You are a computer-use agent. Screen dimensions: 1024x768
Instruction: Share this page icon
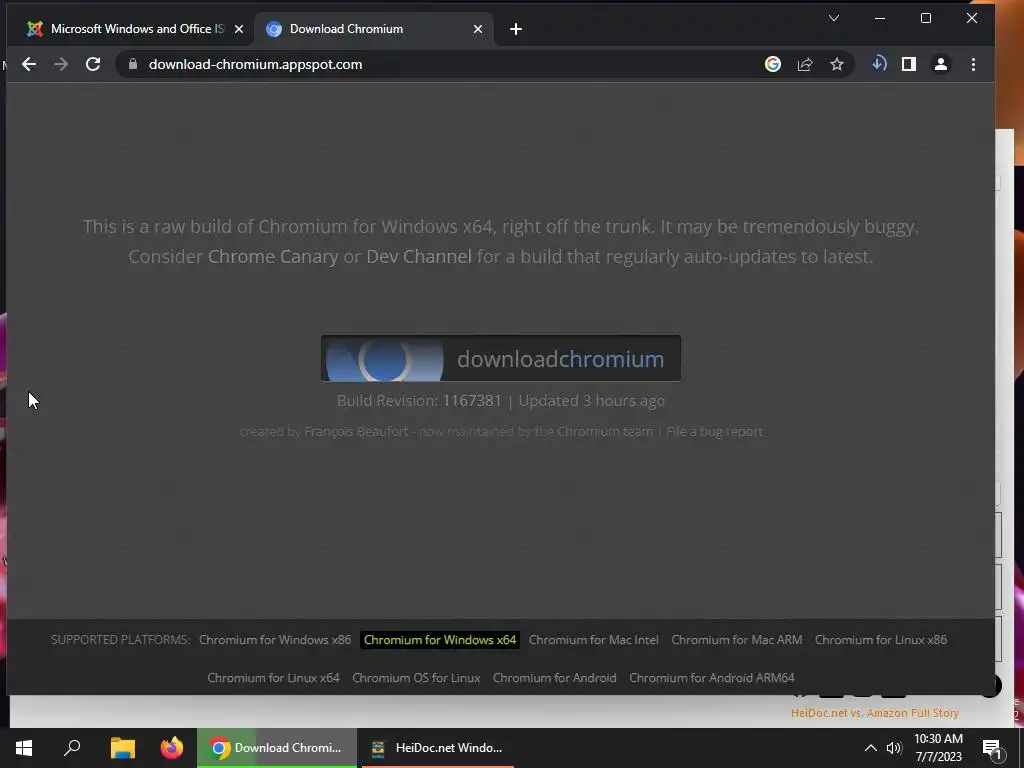(805, 64)
